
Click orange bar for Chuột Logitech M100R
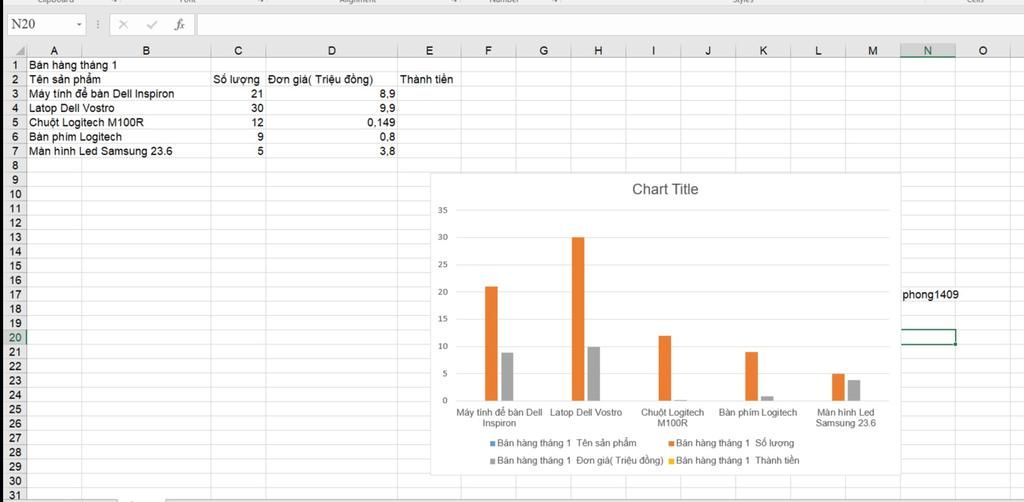click(665, 368)
